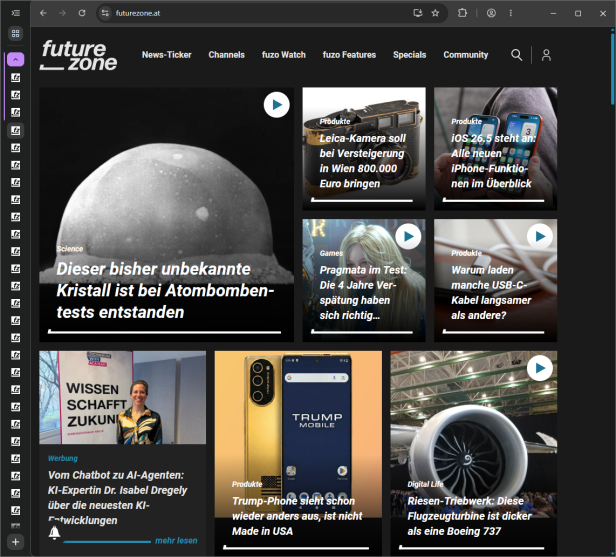Open the site search magnifier
This screenshot has height=557, width=616.
[x=517, y=55]
